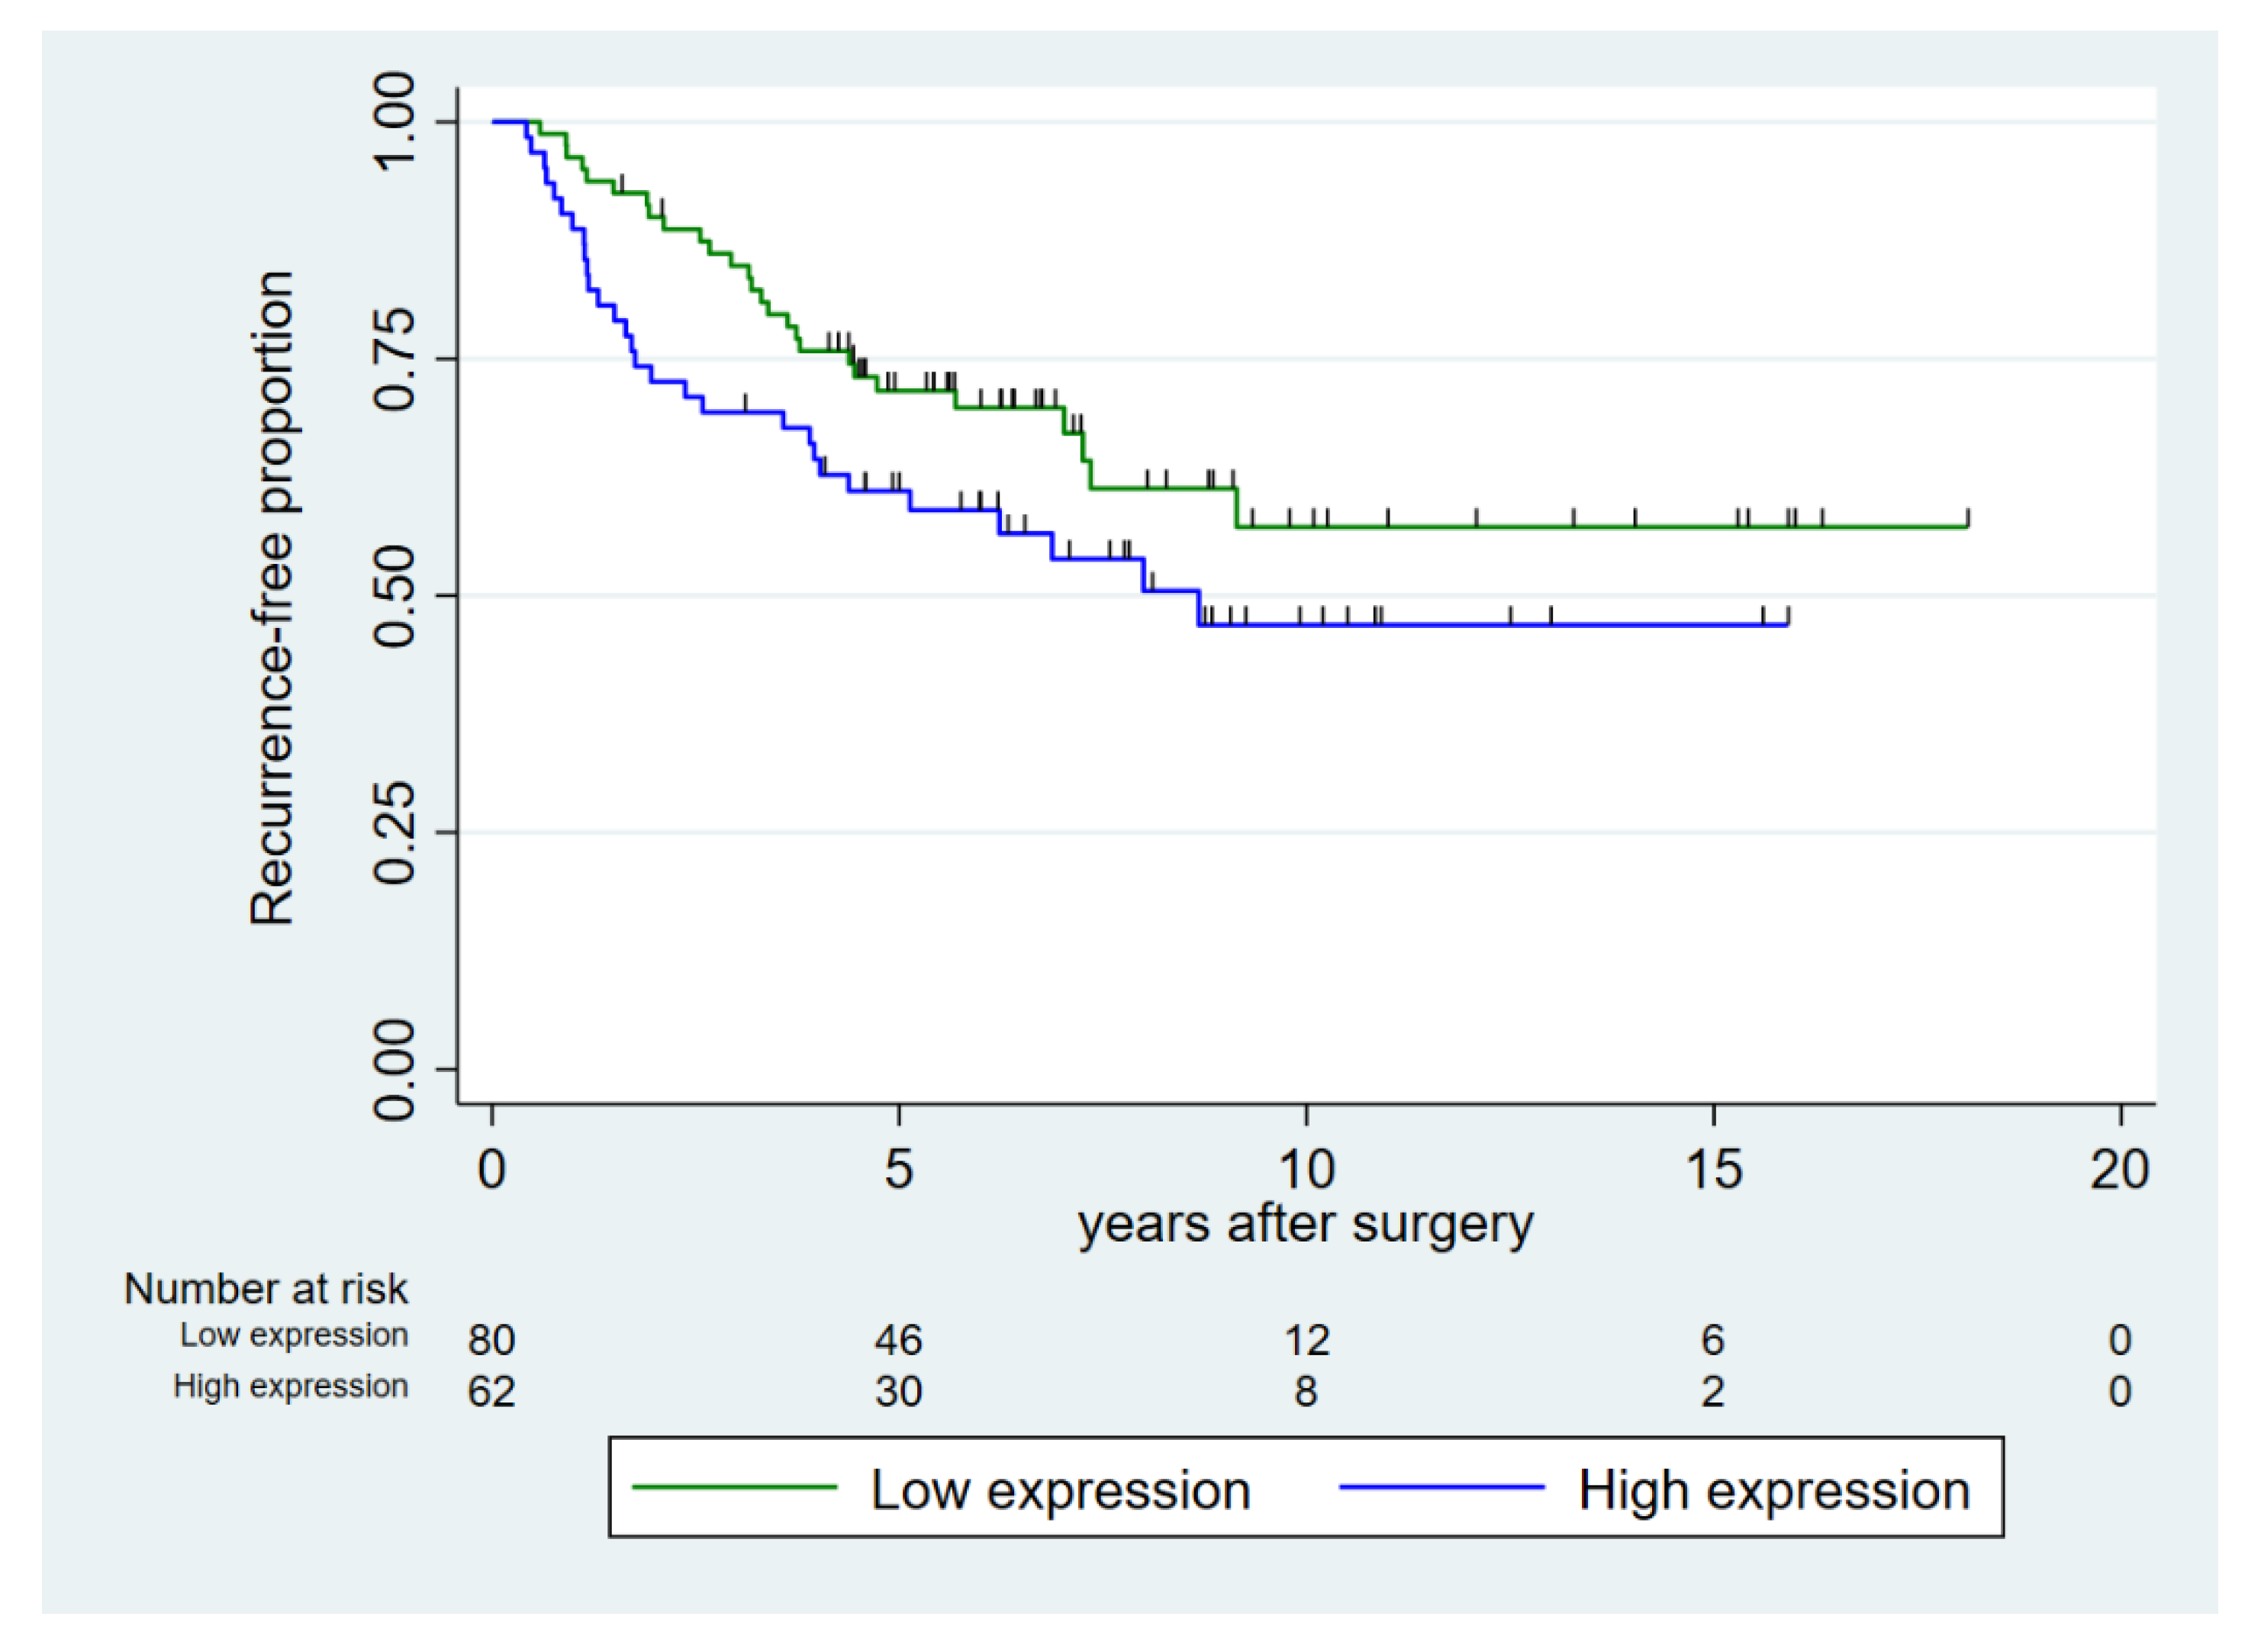Viewport: 2261px width, 1652px height.
Task: Select the "Low expression" legend text
Action: [x=1060, y=1491]
